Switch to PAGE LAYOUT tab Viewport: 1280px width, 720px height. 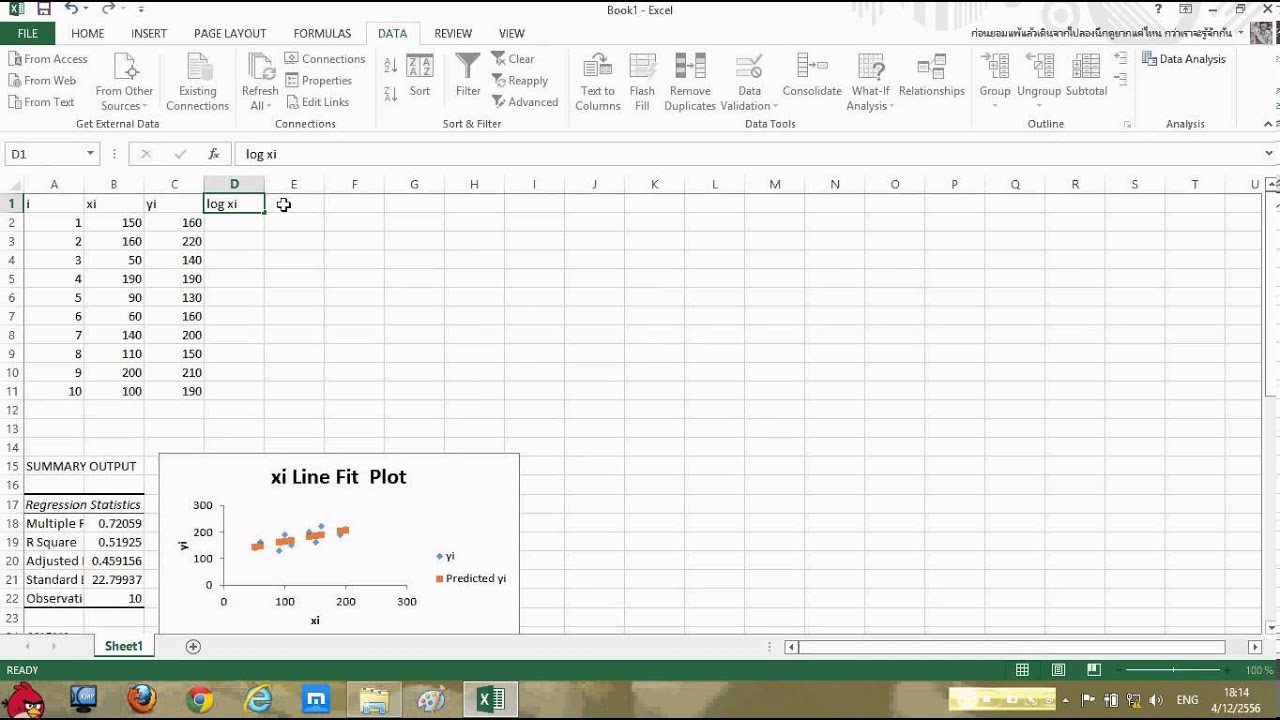[230, 33]
